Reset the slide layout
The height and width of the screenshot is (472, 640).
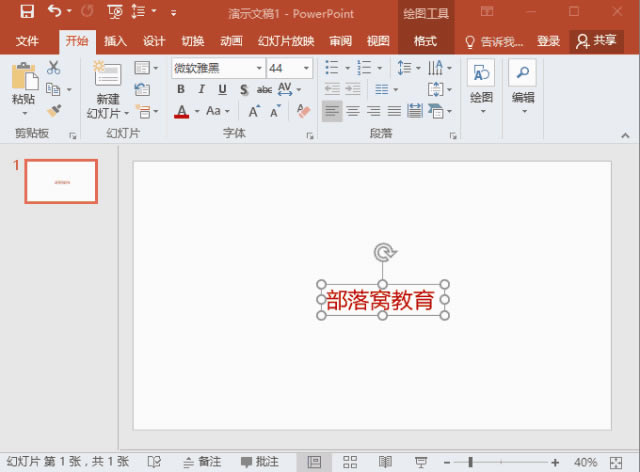142,89
